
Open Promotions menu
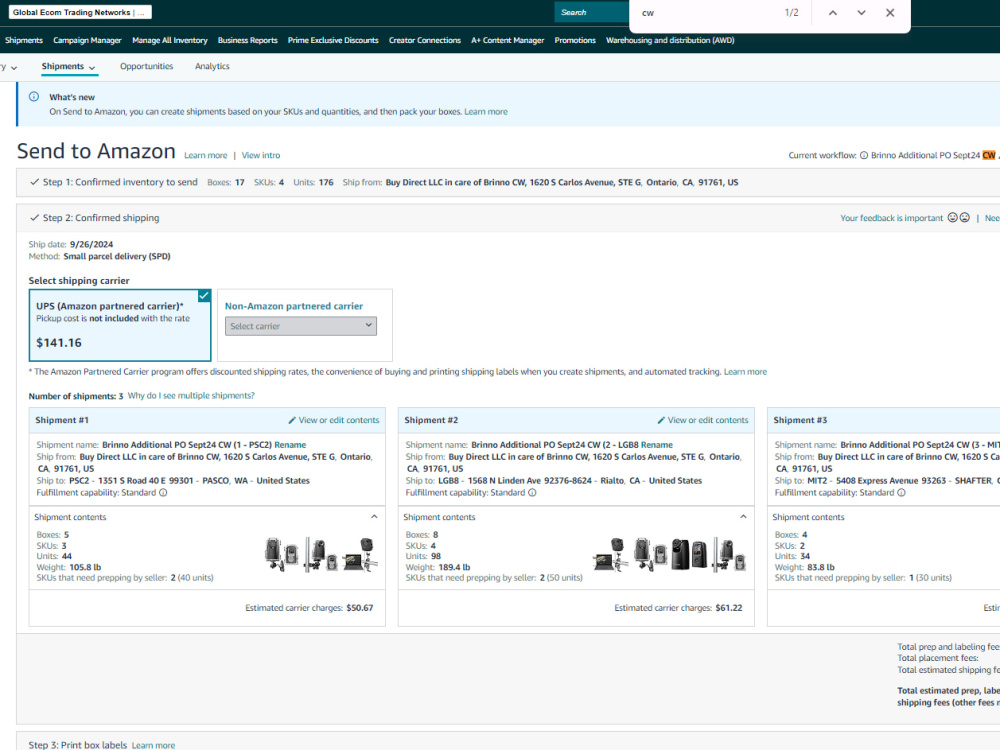(575, 40)
